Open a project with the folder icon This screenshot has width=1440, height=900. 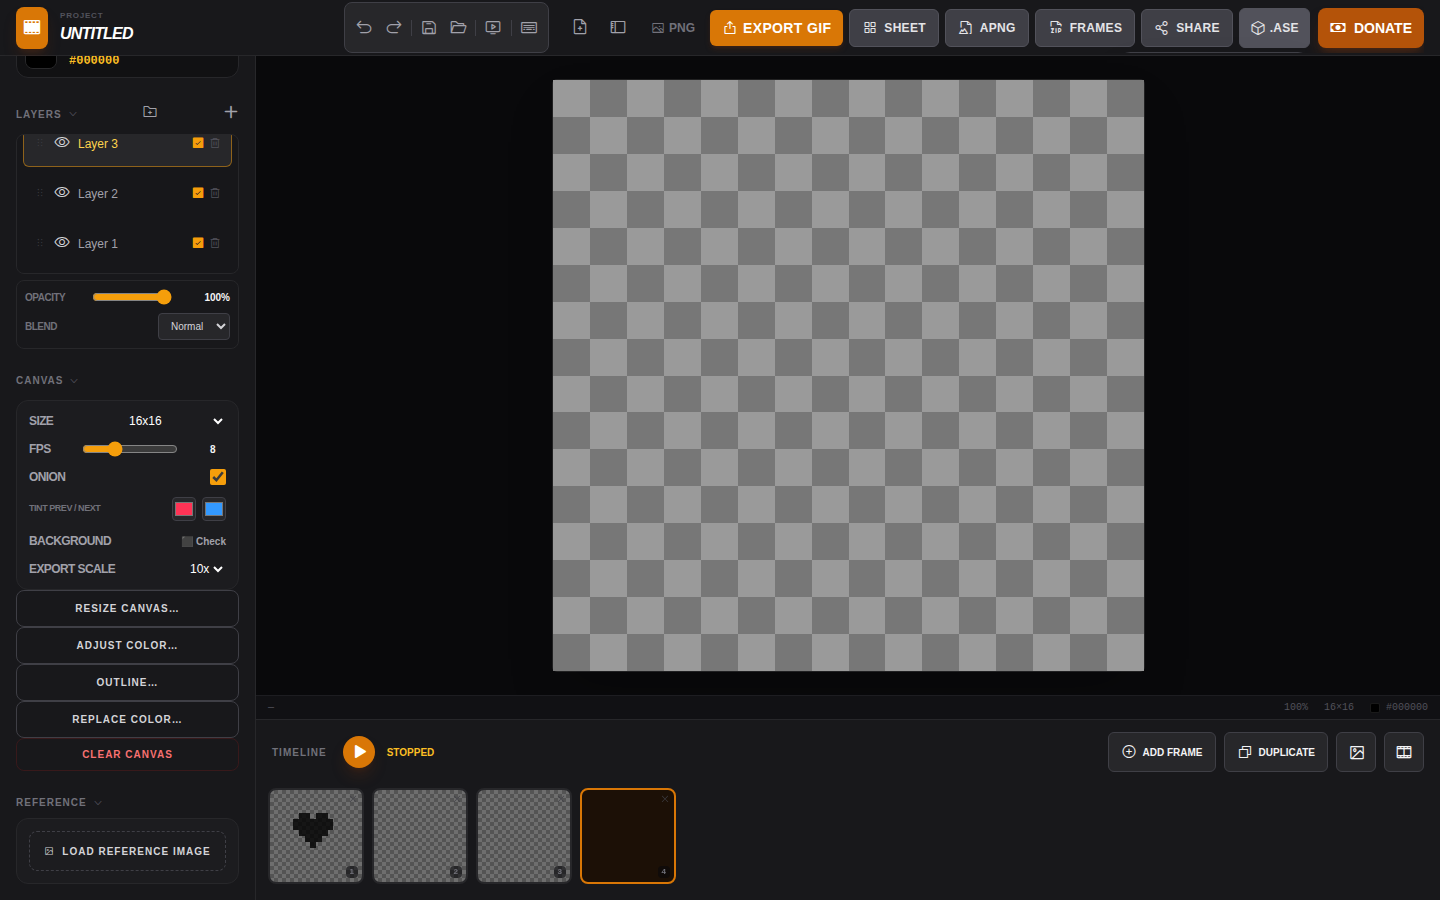(459, 28)
